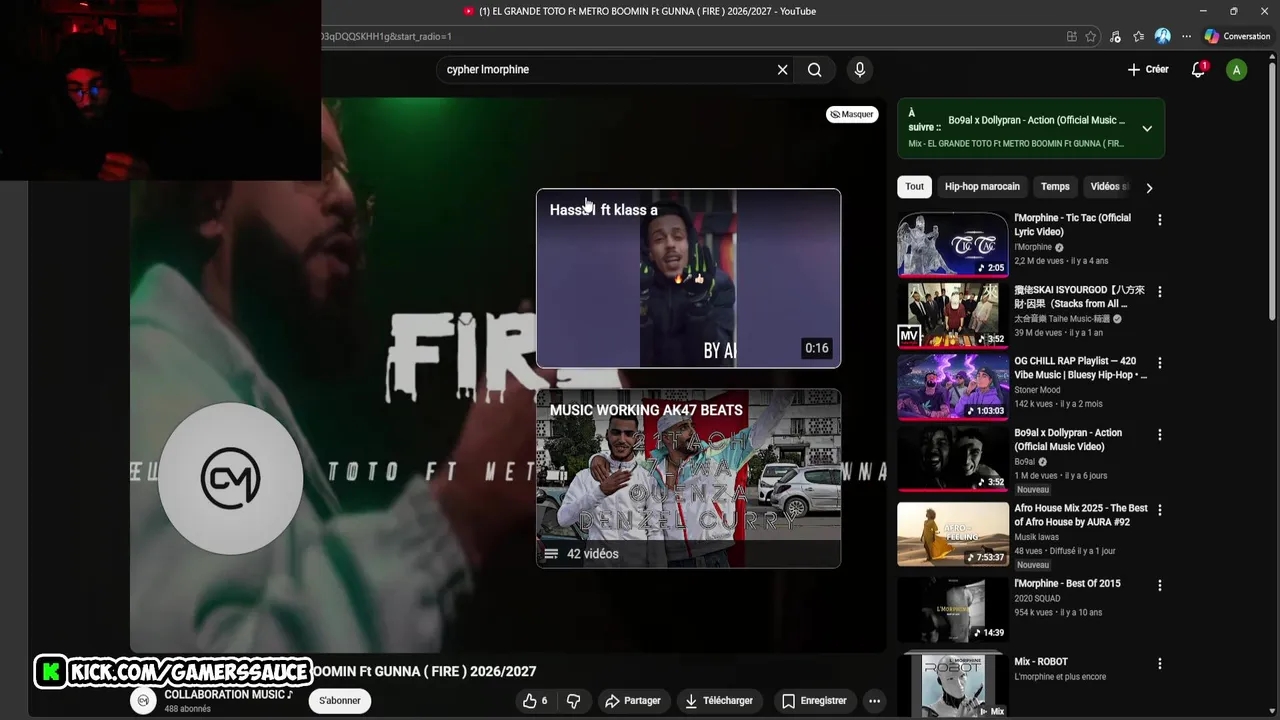Click the Afro House Mix 2025 video title
Screen dimensions: 1280x720
(x=1081, y=515)
